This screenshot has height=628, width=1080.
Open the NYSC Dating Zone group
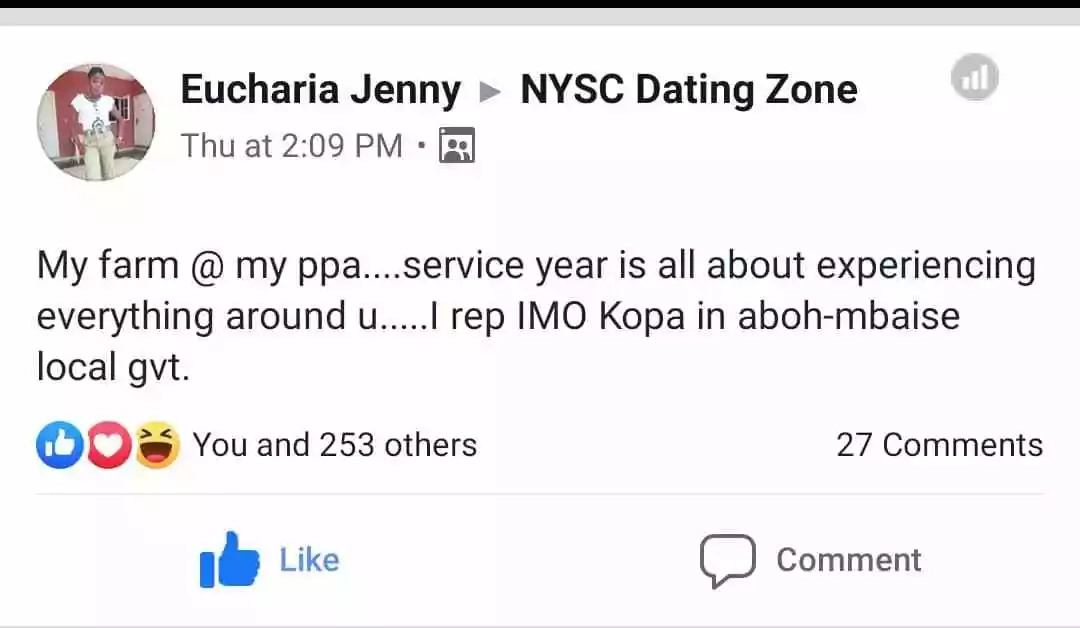(689, 90)
